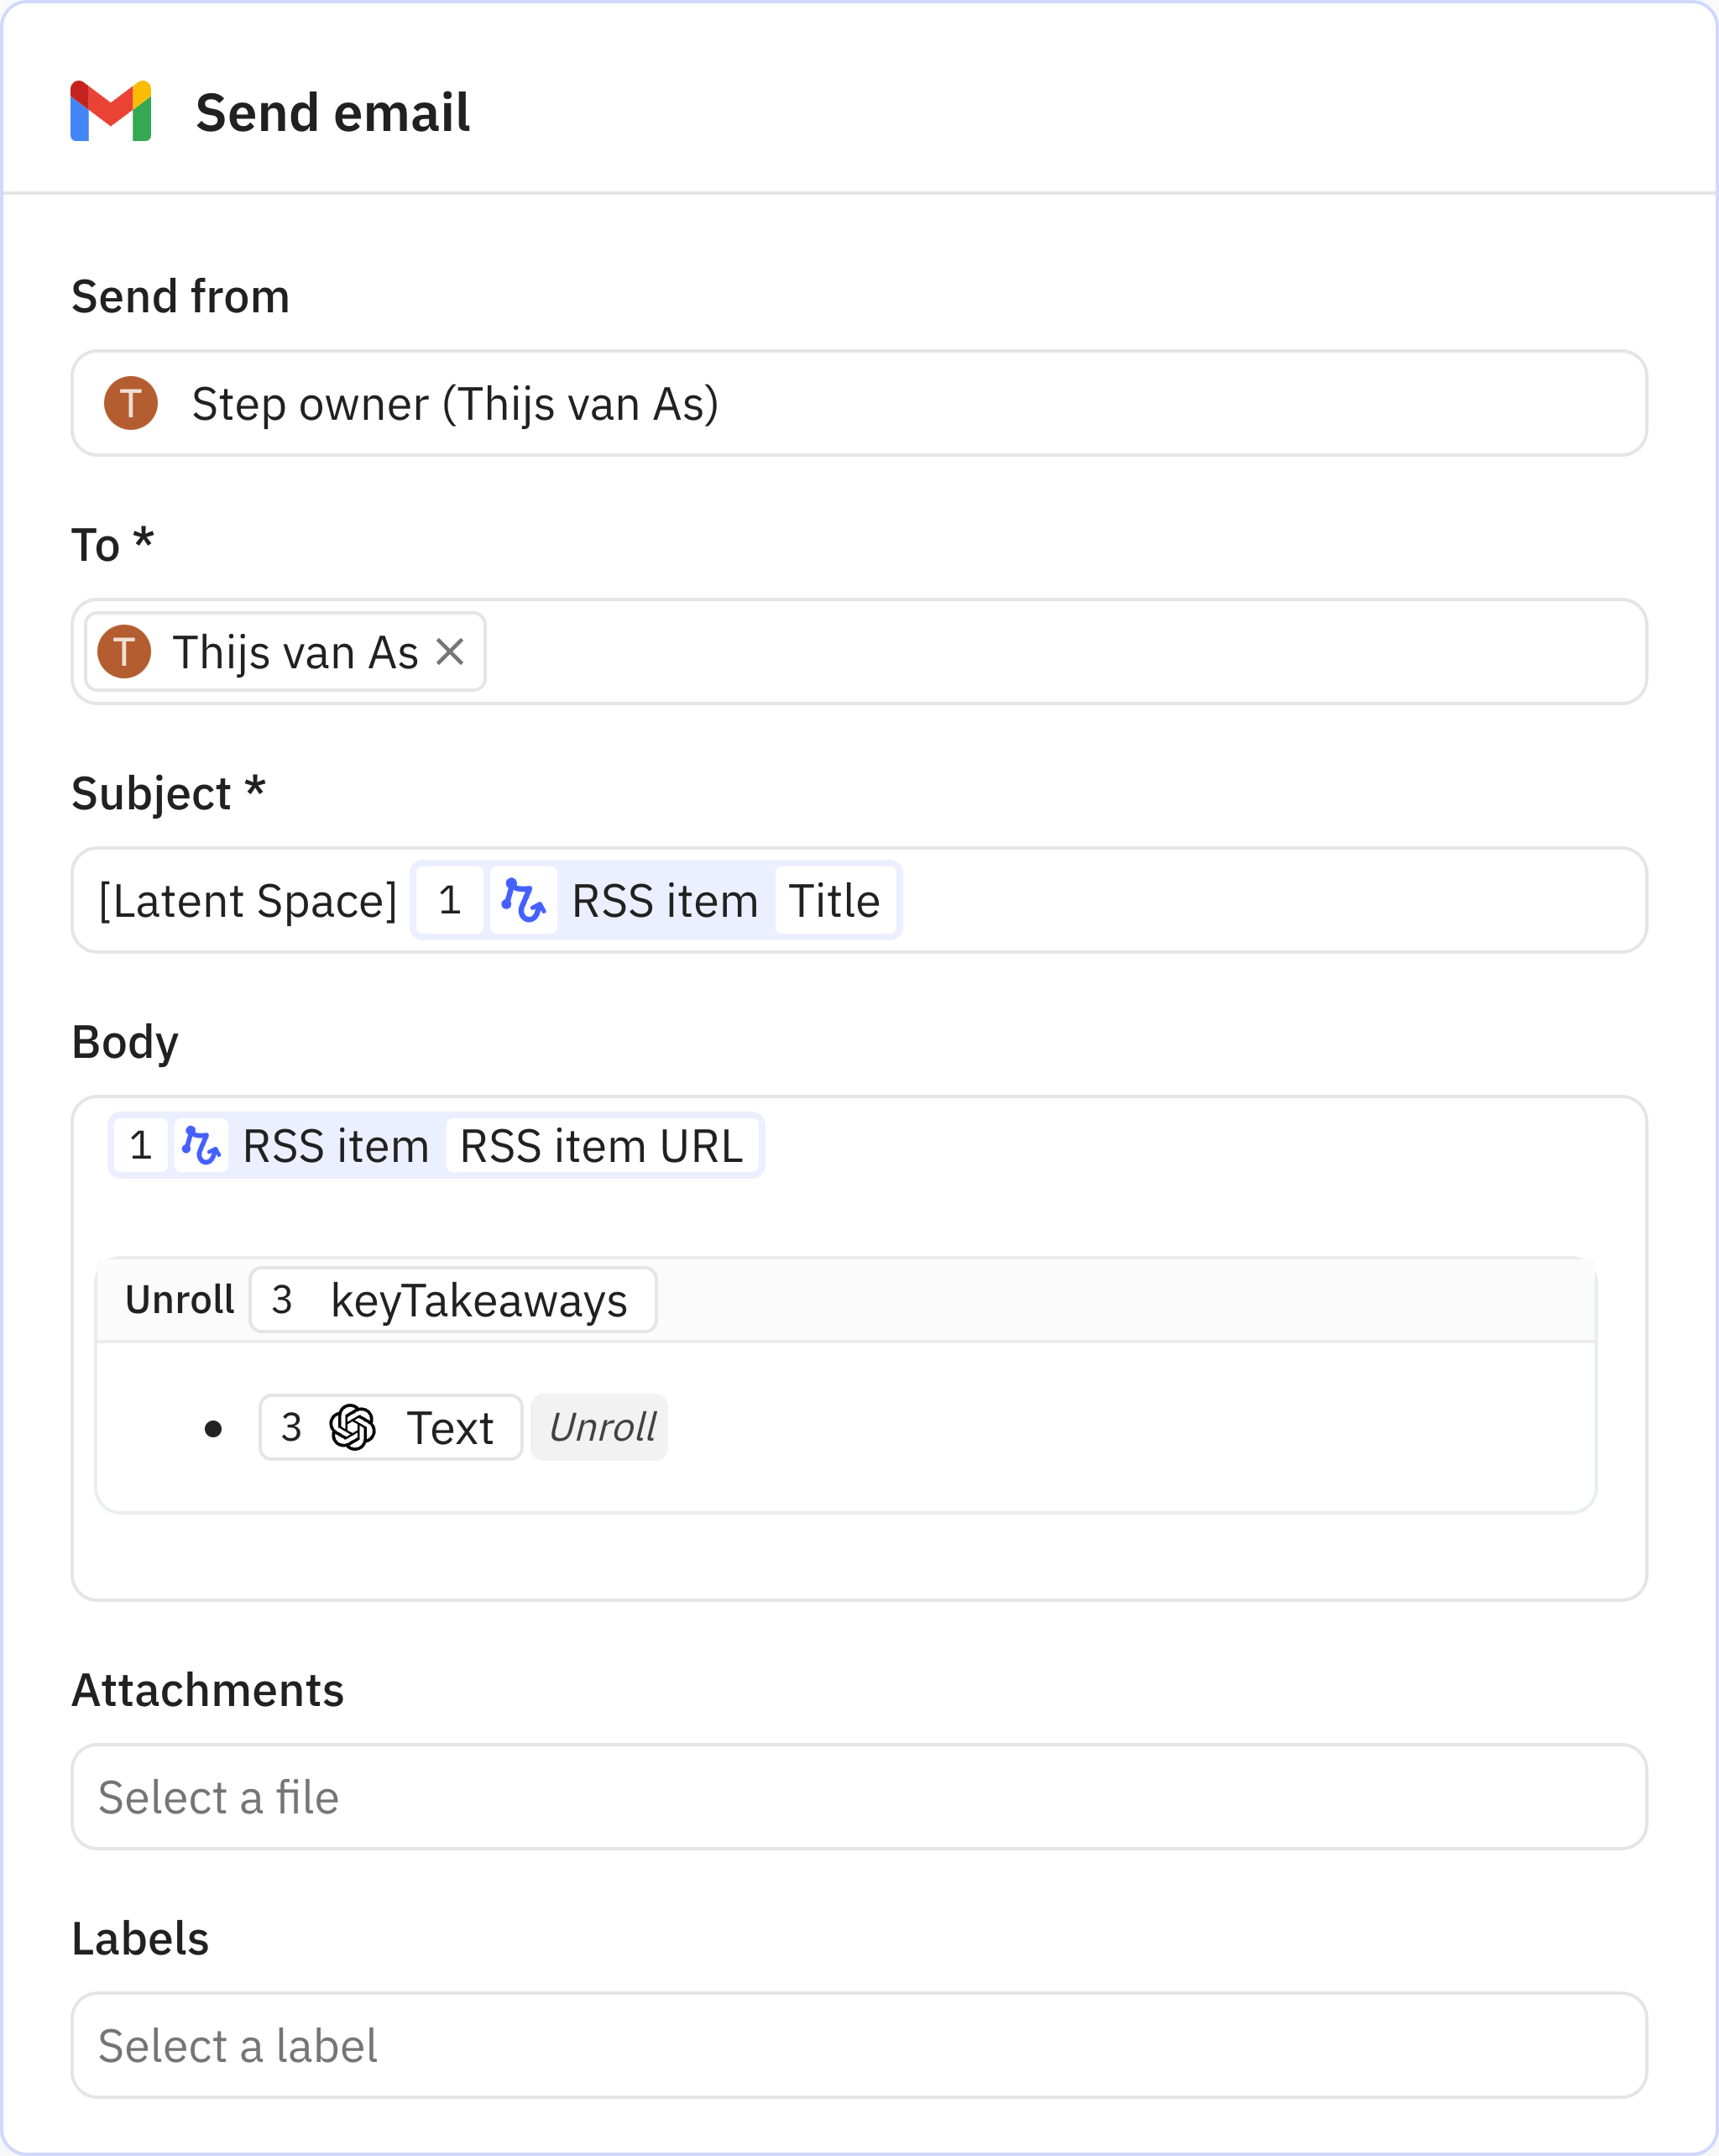The width and height of the screenshot is (1719, 2156).
Task: Click the Gmail icon next to Send email
Action: 108,111
